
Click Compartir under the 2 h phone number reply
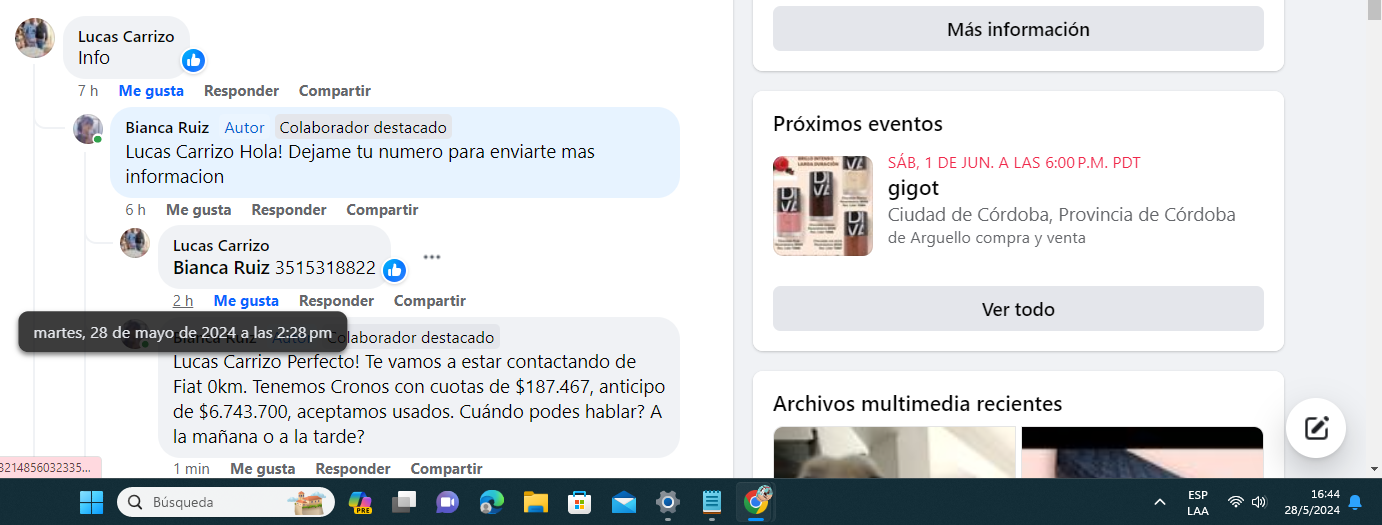point(430,301)
